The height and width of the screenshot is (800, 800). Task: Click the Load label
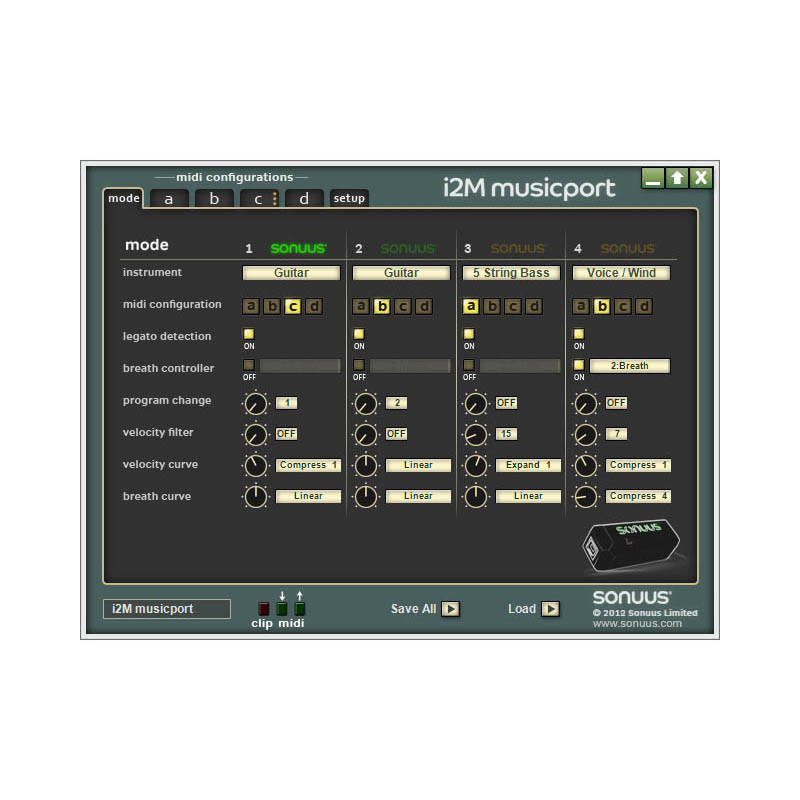(x=522, y=609)
